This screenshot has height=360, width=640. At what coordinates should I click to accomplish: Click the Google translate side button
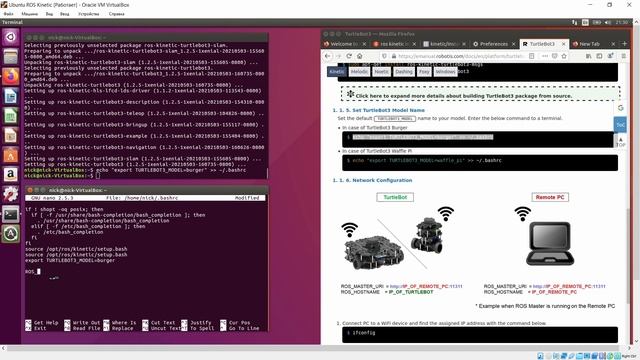coord(620,108)
